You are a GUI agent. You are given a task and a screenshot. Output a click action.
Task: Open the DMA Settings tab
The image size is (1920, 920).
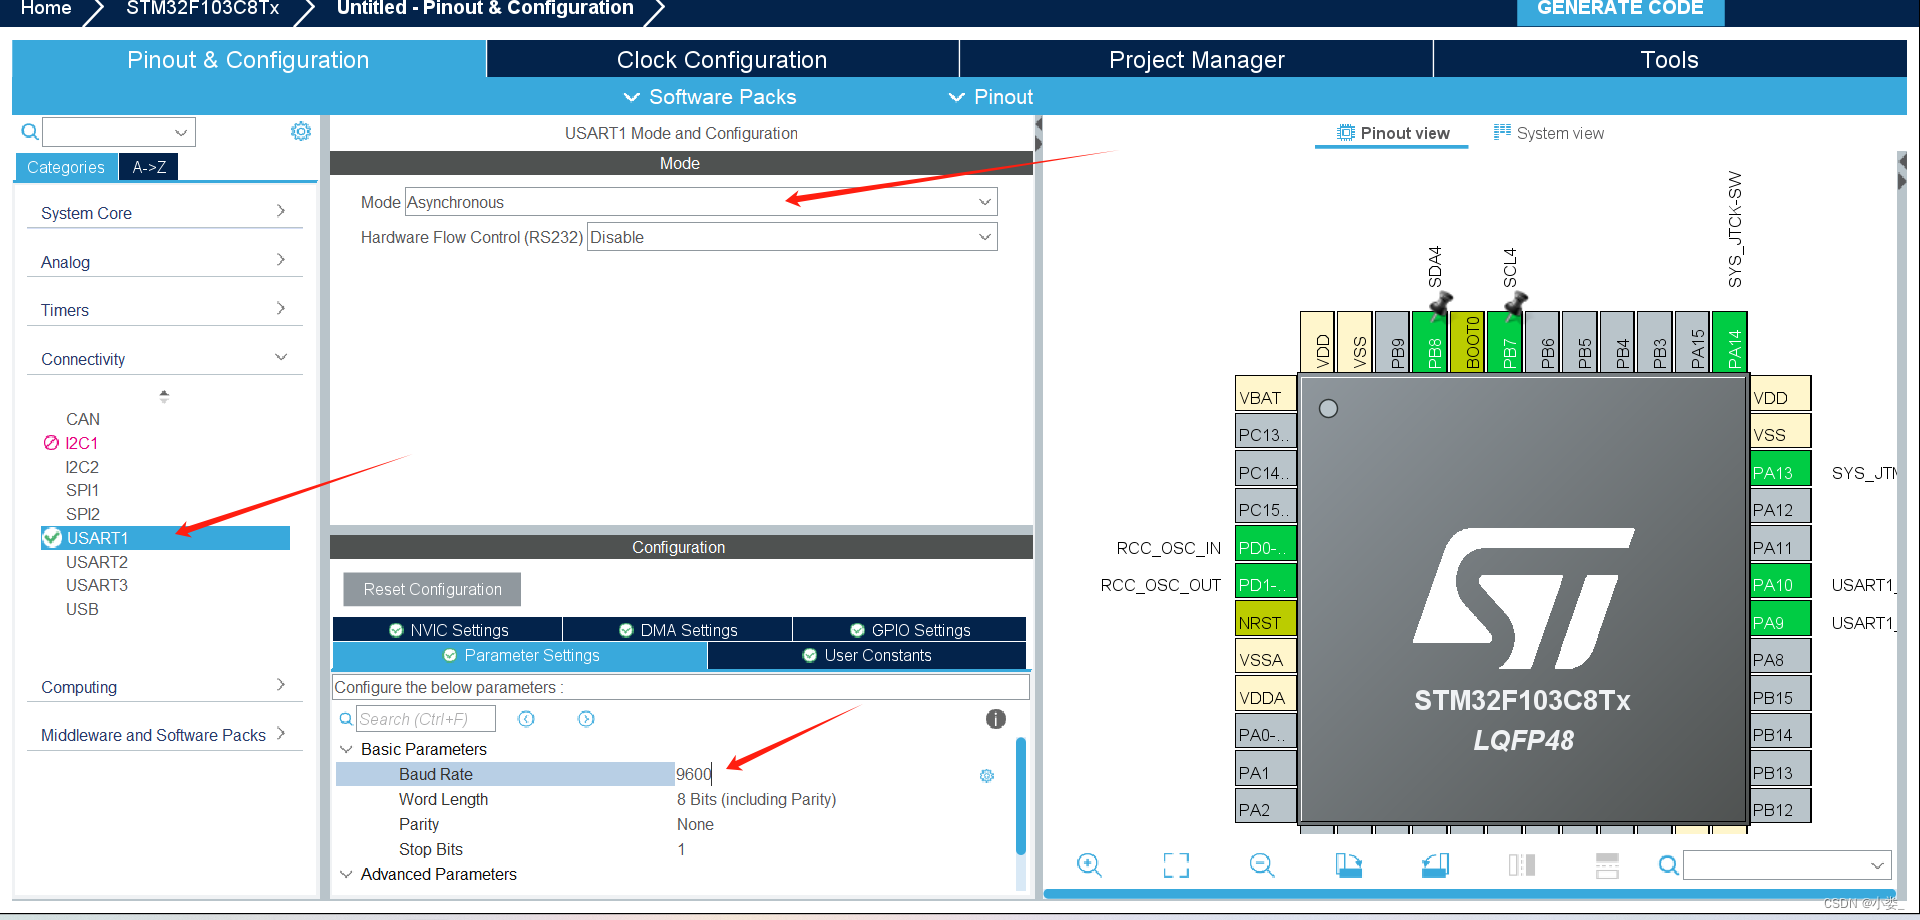(x=678, y=630)
